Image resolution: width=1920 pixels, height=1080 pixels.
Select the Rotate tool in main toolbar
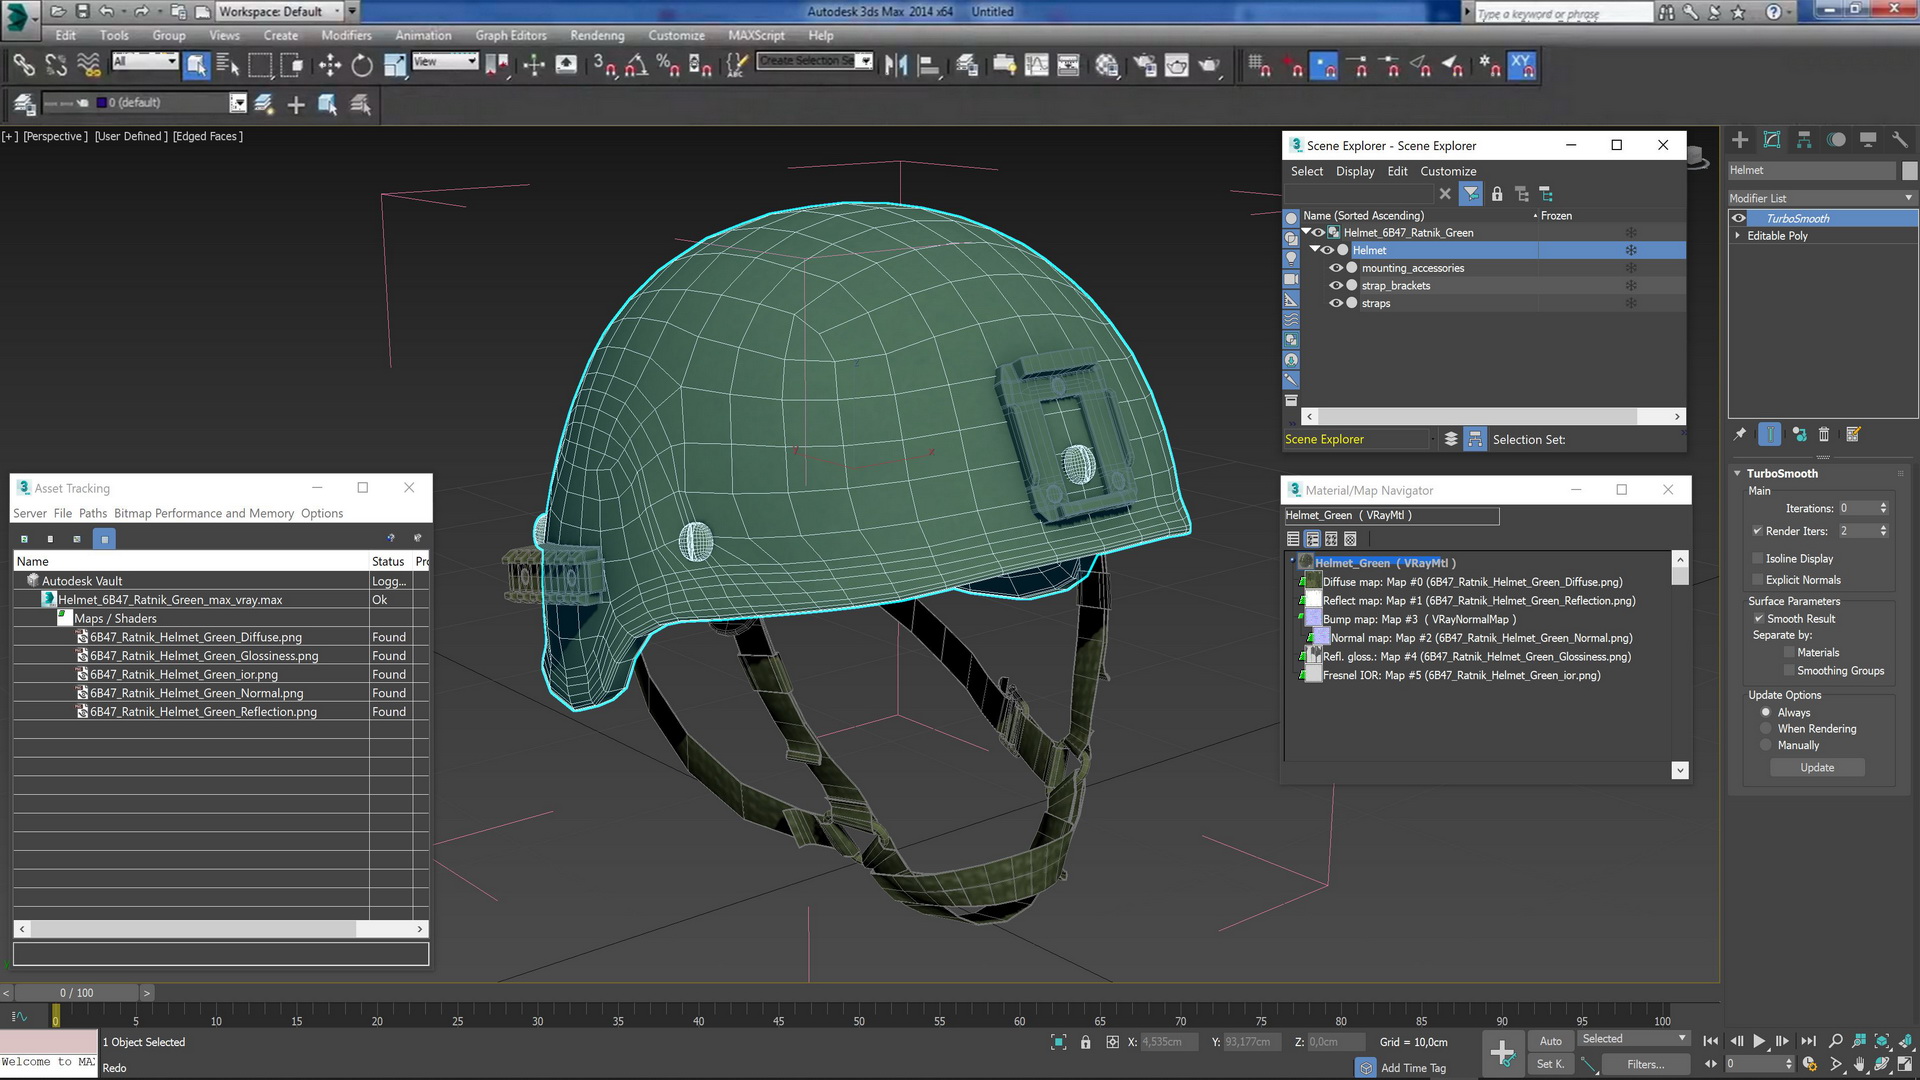pyautogui.click(x=362, y=66)
